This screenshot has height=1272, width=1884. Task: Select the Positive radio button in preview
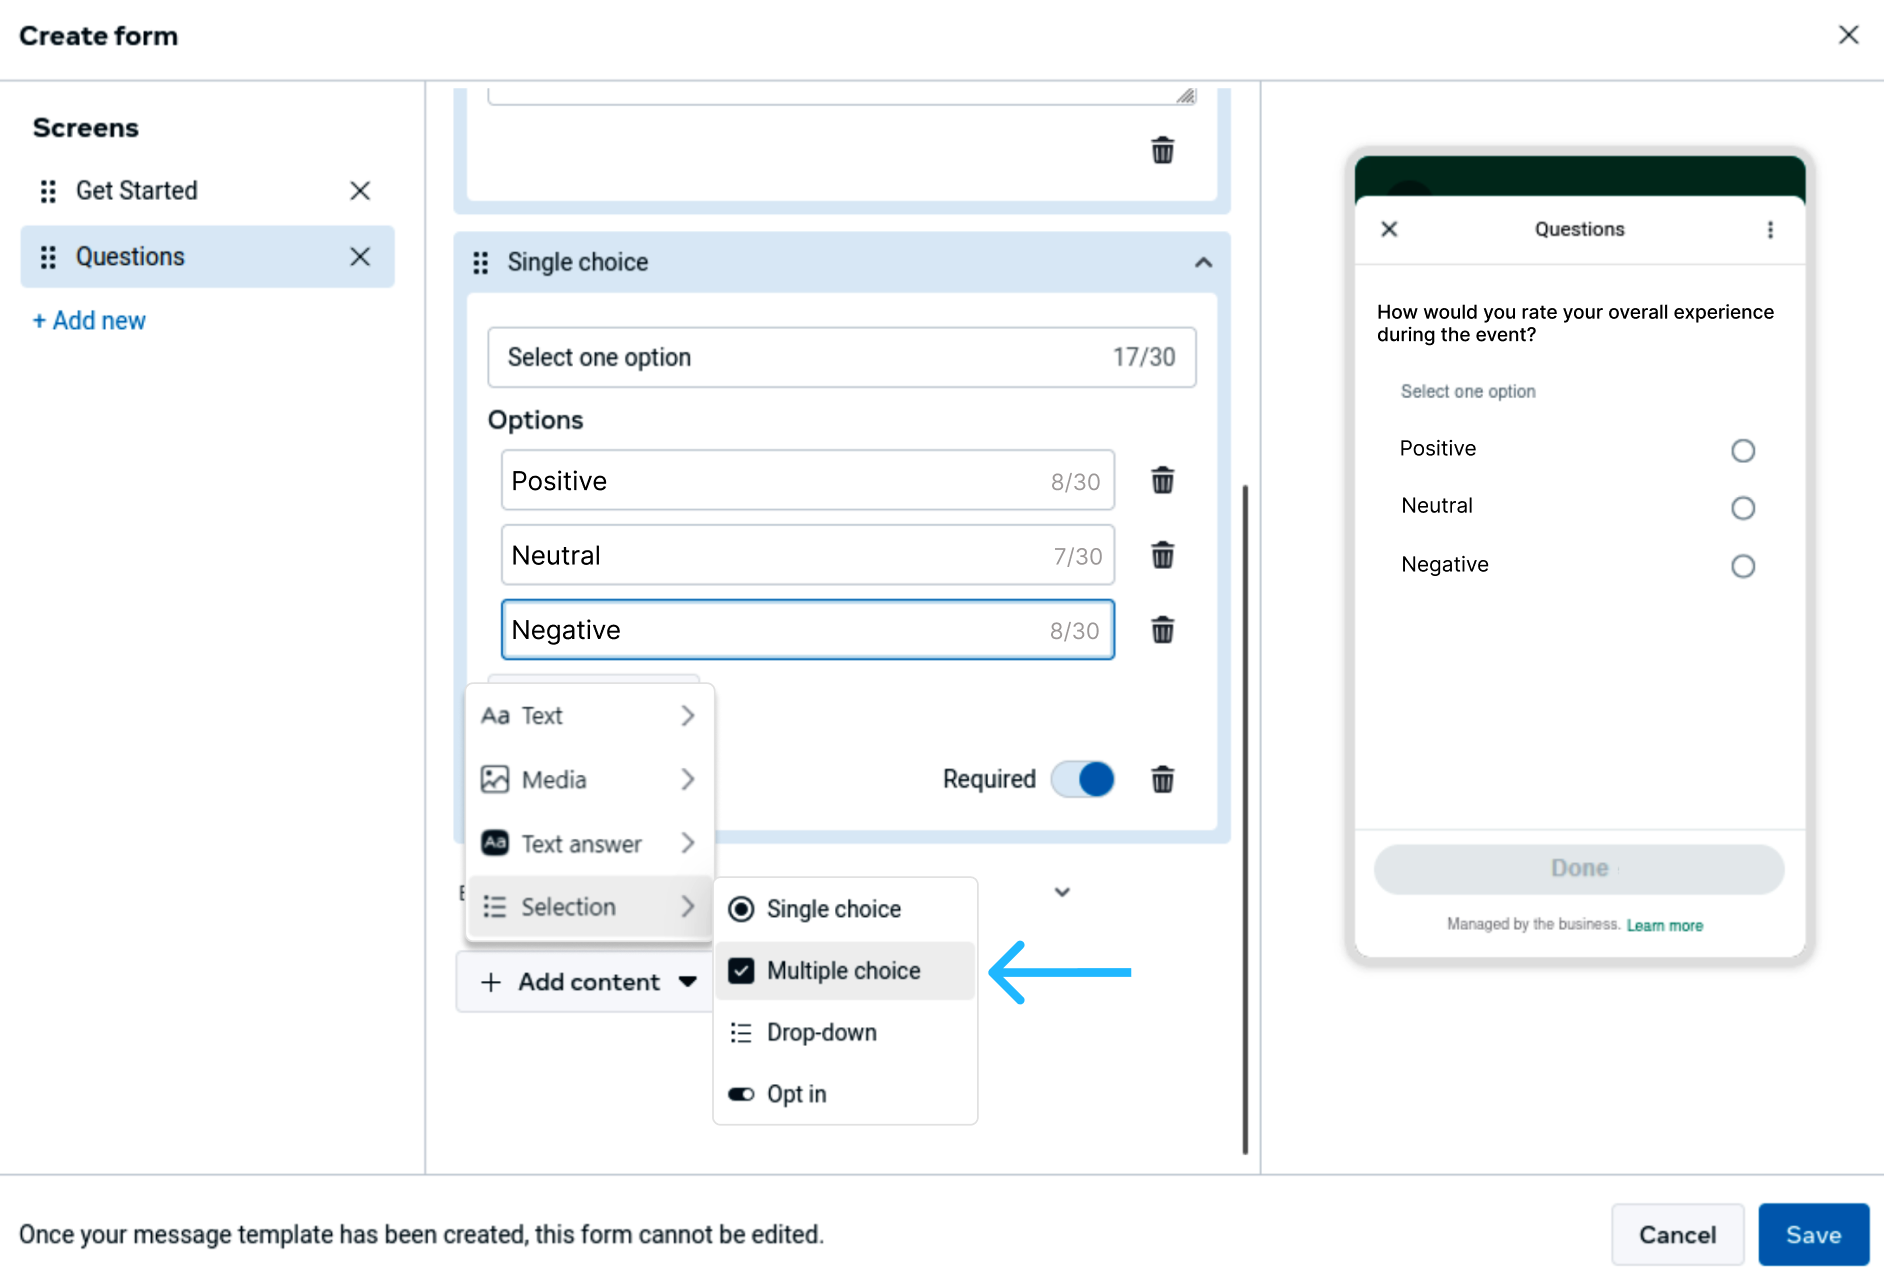point(1743,451)
